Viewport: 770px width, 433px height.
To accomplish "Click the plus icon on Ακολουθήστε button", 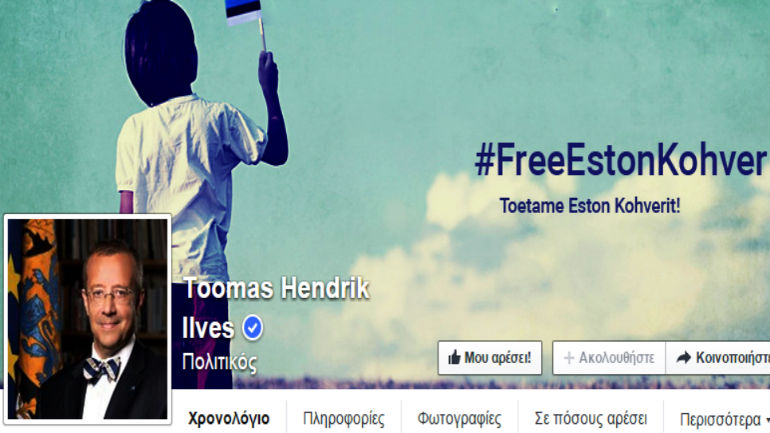I will click(x=569, y=358).
